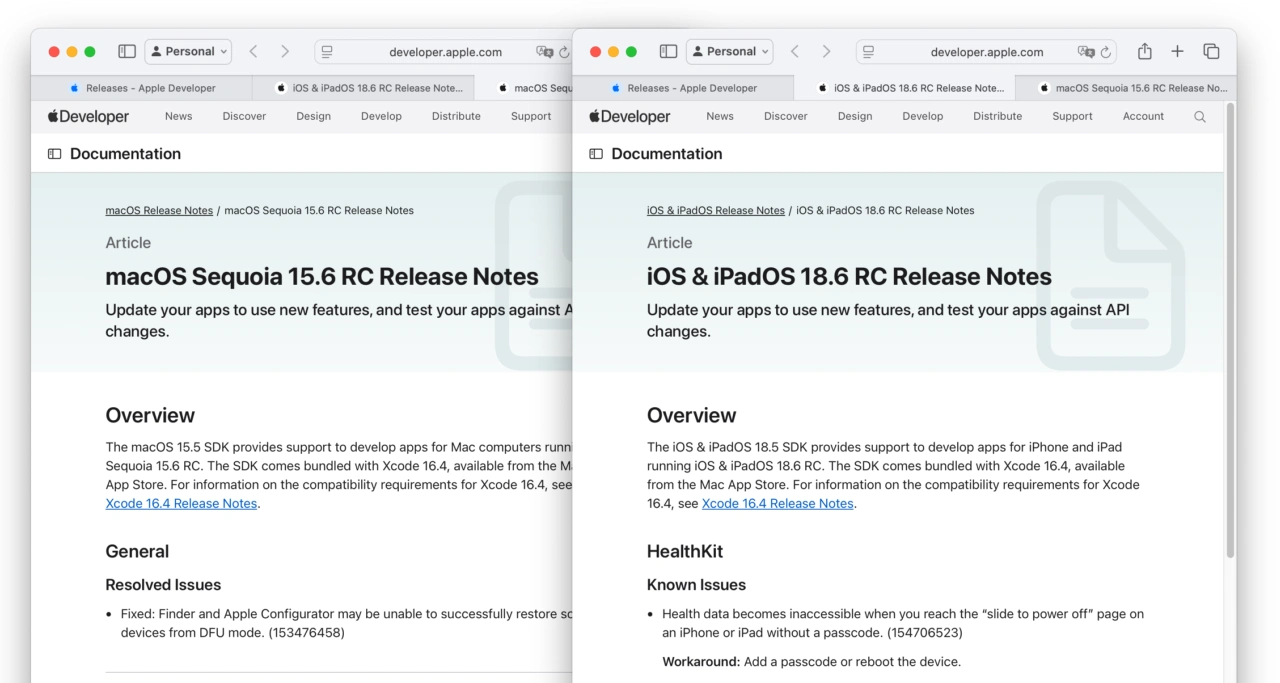Open a new tab with the plus icon
The width and height of the screenshot is (1280, 683).
click(x=1177, y=51)
